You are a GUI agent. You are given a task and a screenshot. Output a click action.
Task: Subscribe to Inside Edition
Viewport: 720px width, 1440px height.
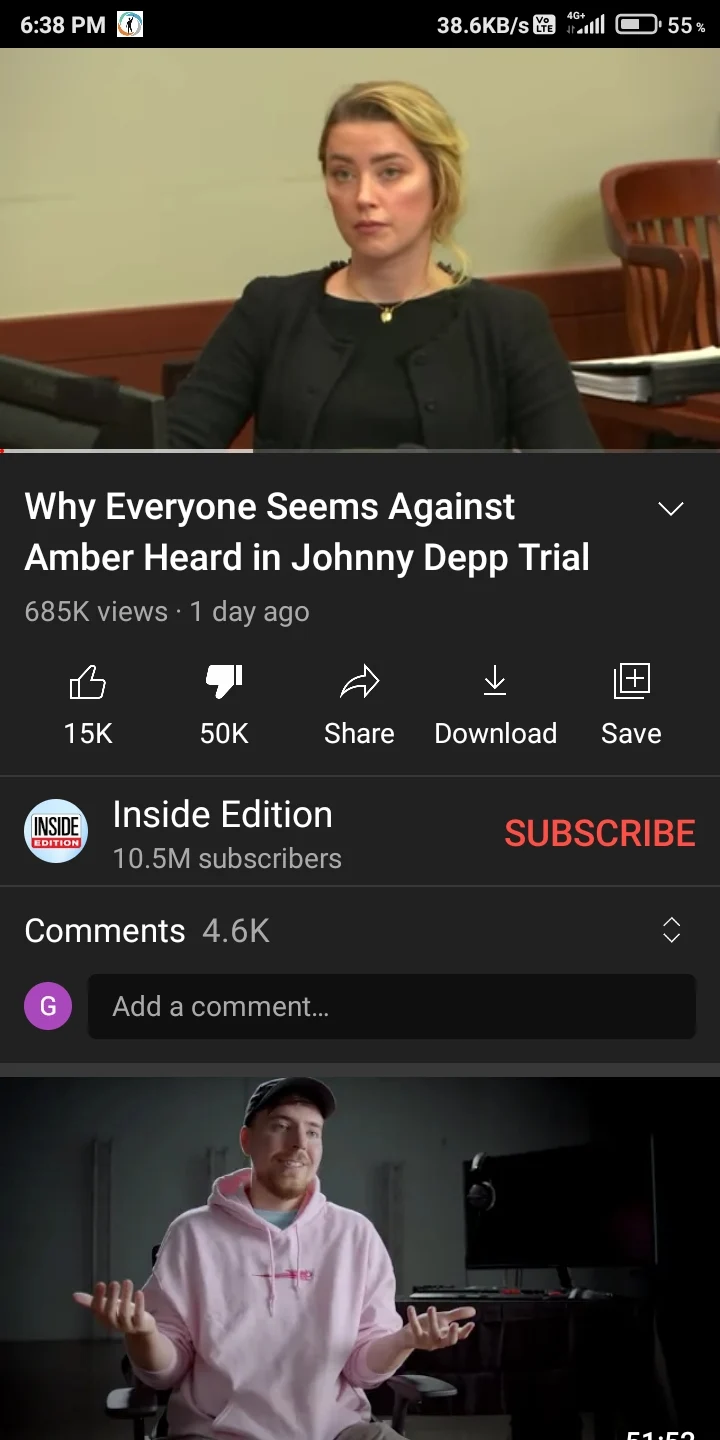click(600, 833)
